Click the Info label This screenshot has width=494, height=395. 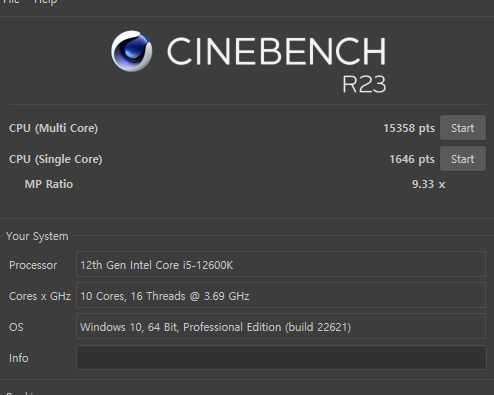[19, 358]
